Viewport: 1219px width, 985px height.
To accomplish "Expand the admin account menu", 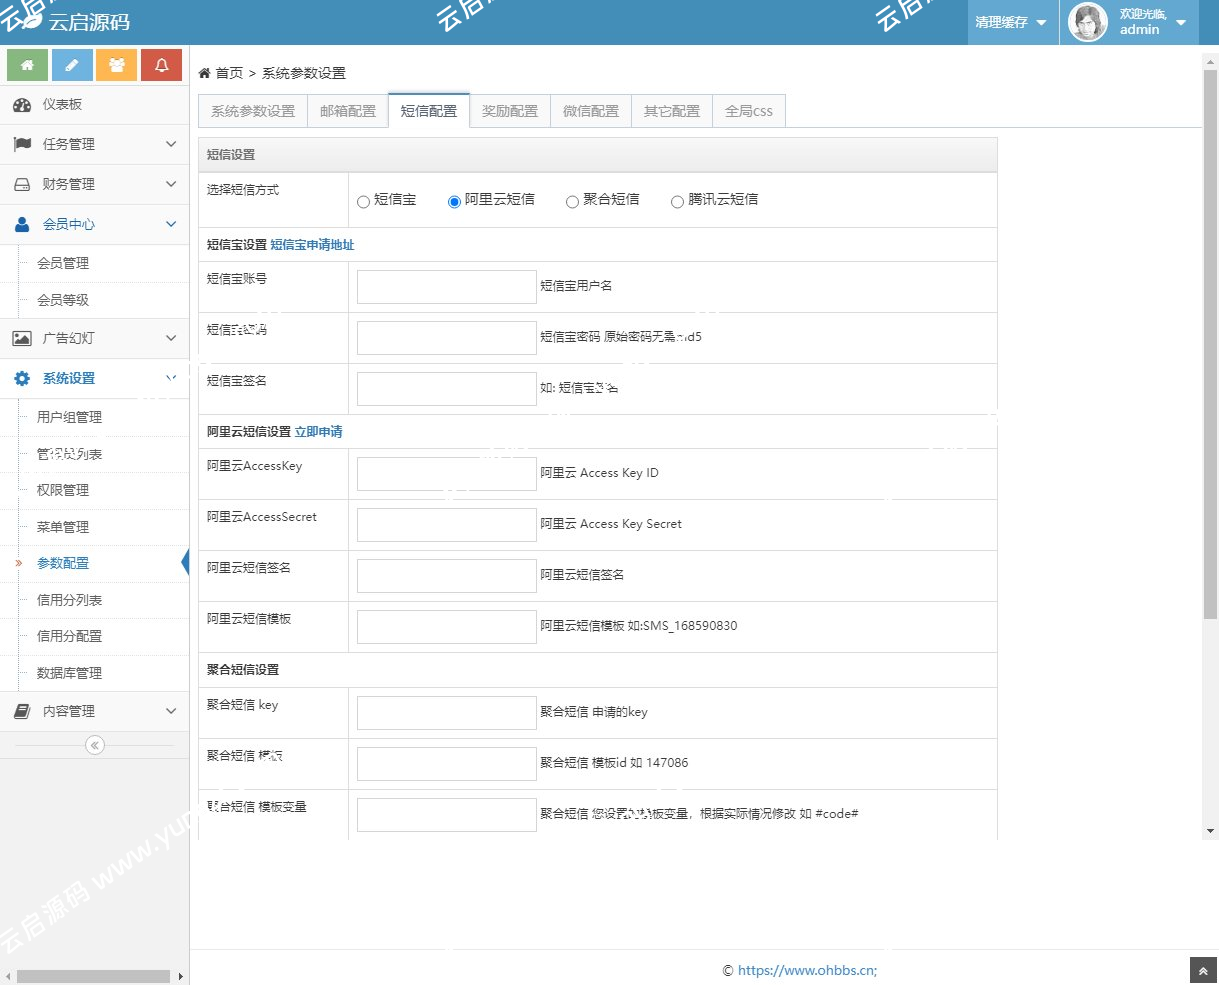I will click(1139, 21).
